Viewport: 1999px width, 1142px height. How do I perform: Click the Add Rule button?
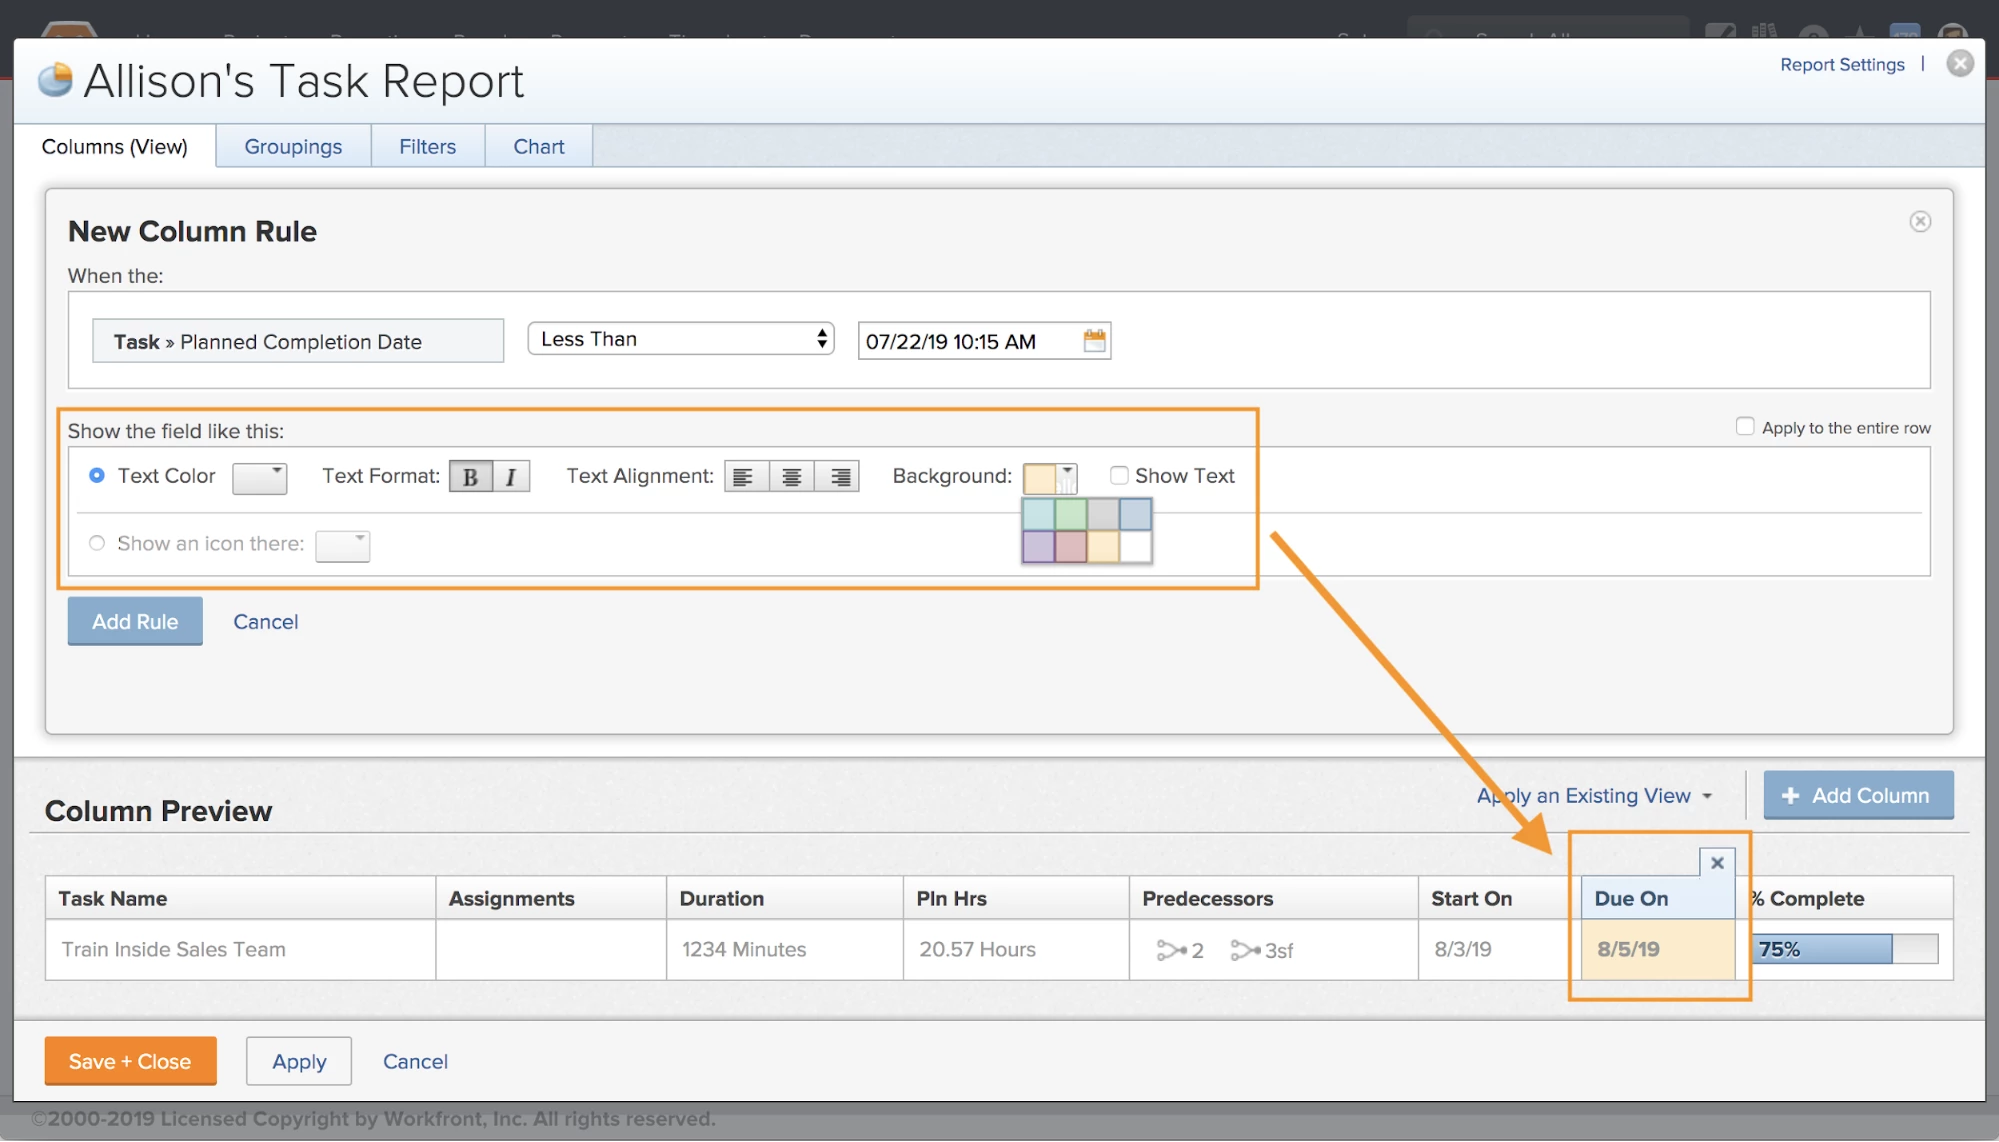tap(135, 621)
